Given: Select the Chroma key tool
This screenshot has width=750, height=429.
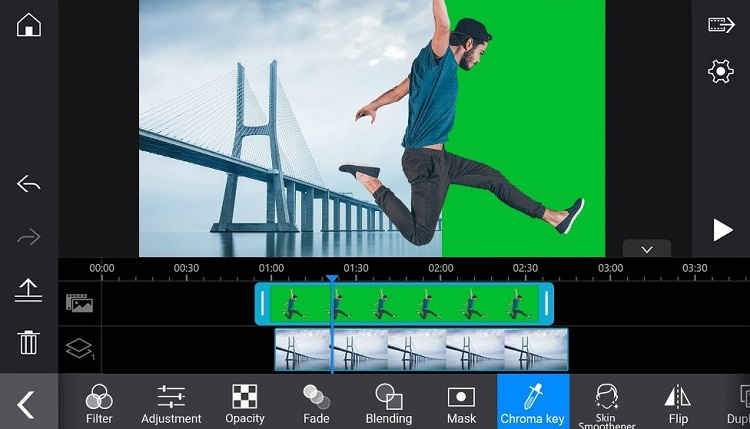Looking at the screenshot, I should 532,402.
